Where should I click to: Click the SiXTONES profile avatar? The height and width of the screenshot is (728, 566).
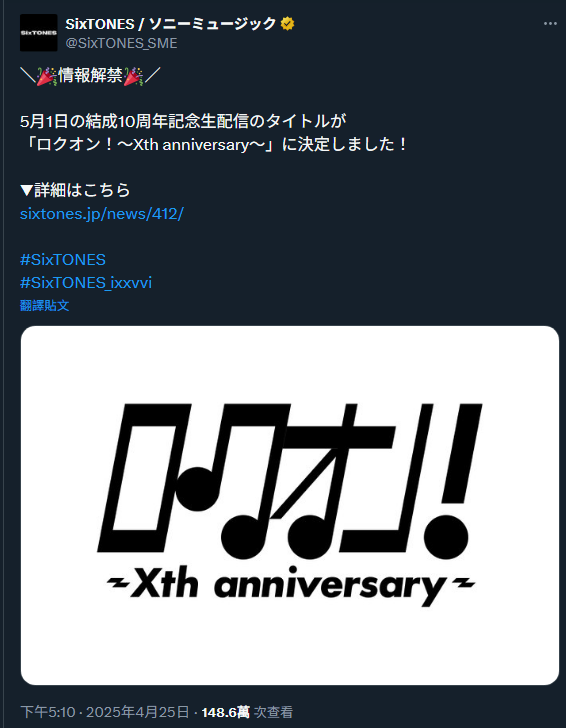click(39, 32)
